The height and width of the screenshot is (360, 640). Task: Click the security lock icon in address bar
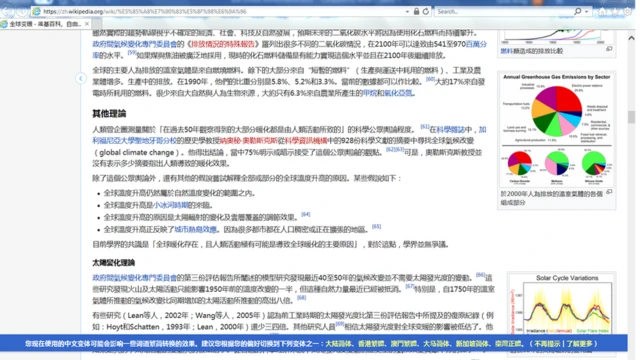click(416, 11)
